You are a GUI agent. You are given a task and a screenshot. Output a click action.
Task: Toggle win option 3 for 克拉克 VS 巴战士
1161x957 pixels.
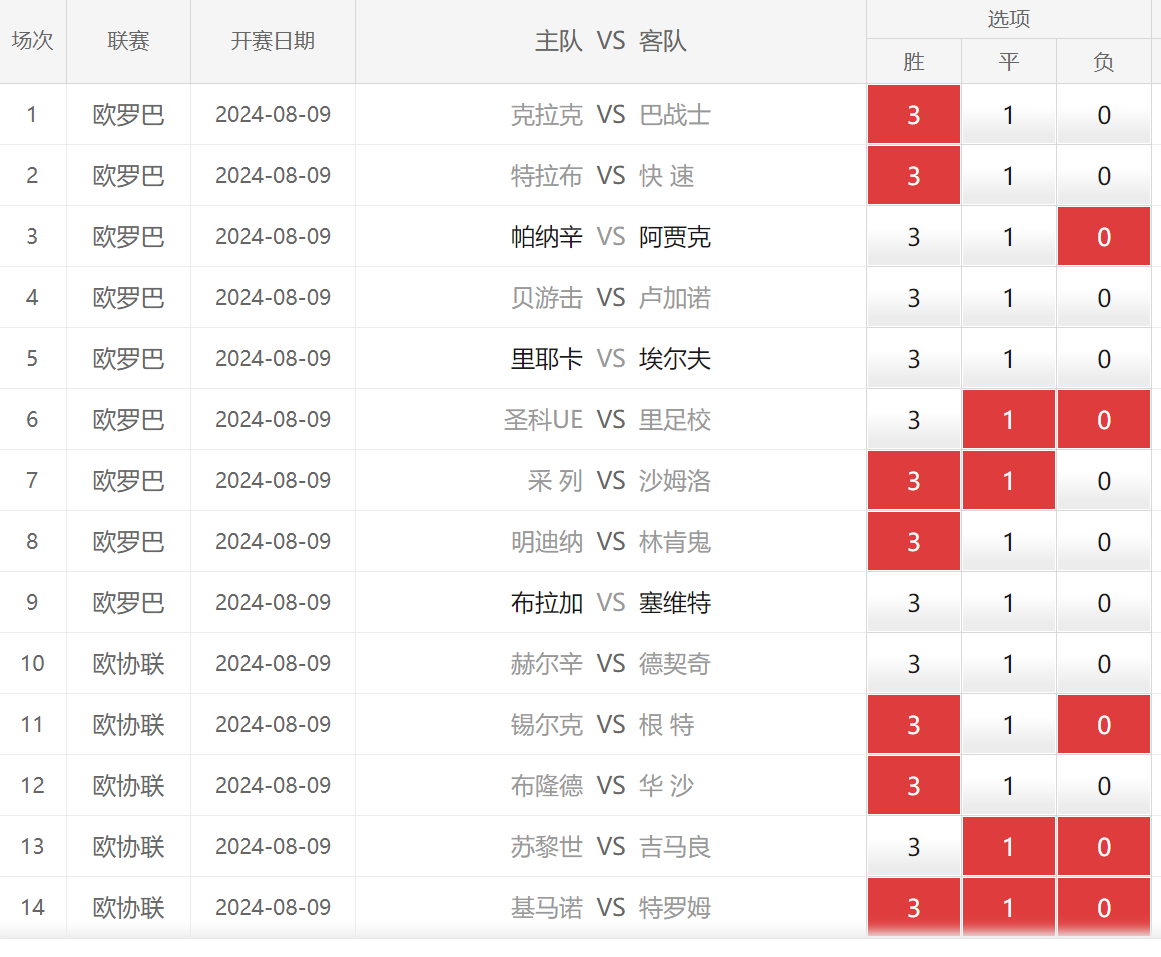tap(914, 114)
